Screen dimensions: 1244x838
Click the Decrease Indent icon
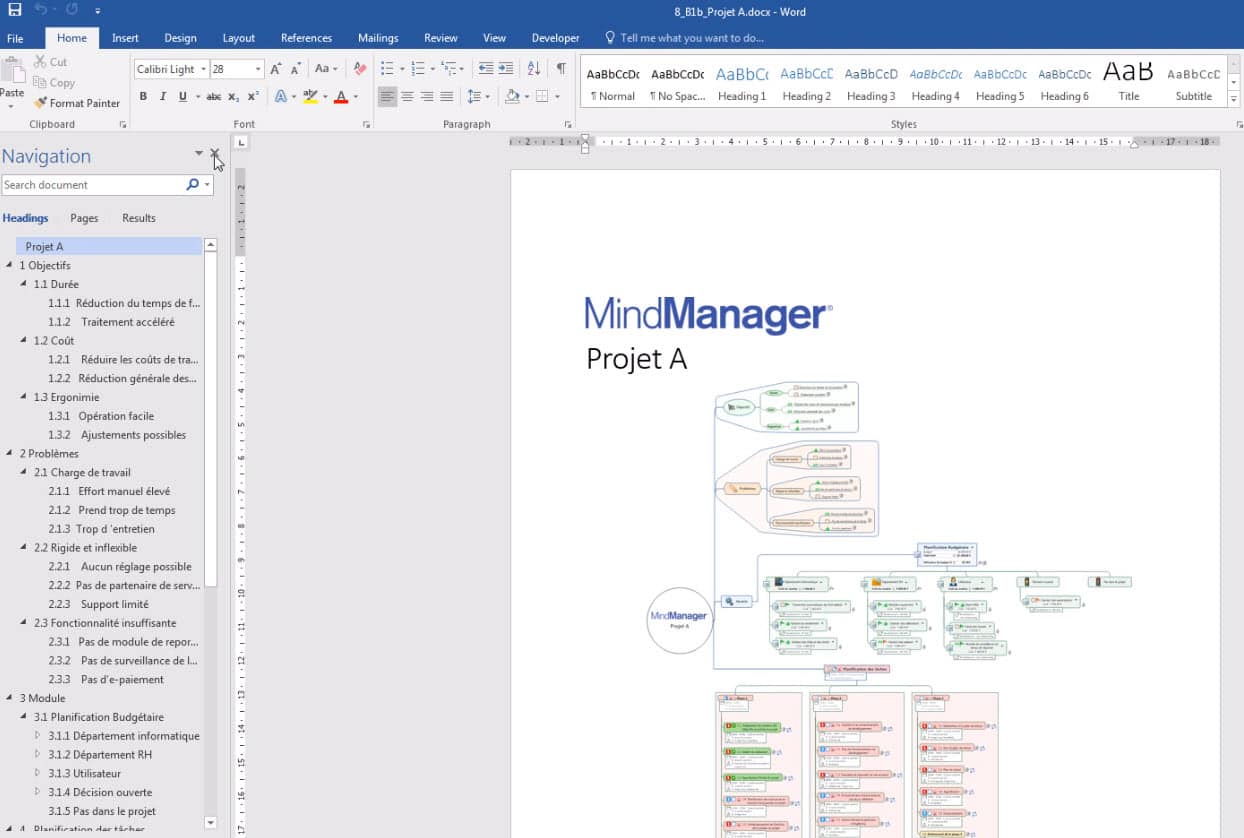coord(486,69)
